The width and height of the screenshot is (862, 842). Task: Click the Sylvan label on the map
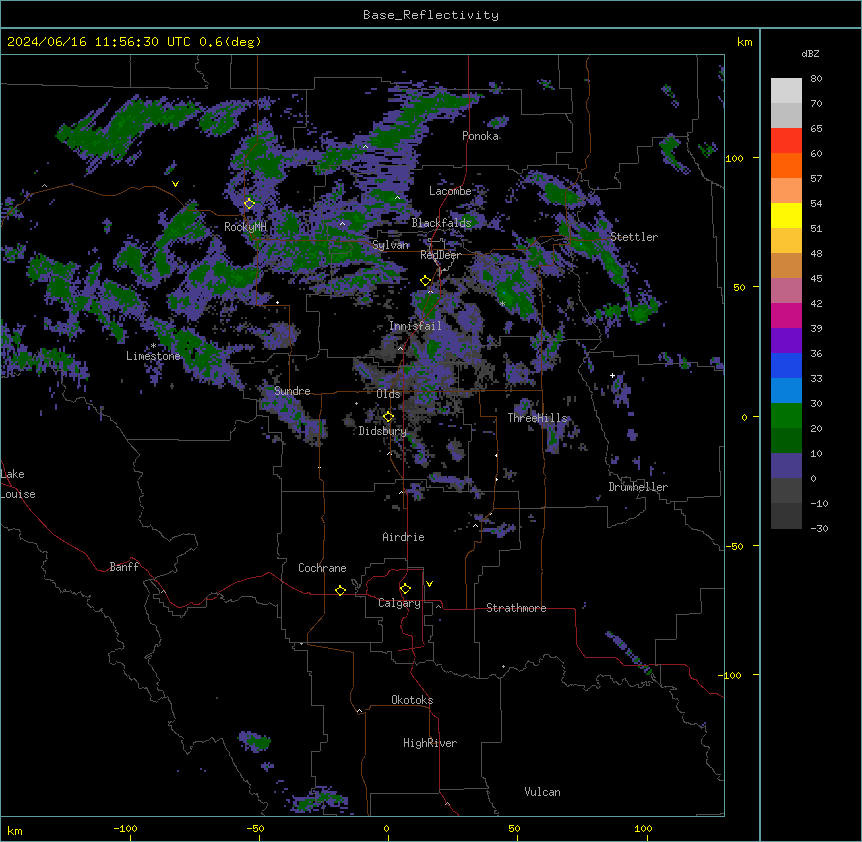click(x=391, y=245)
